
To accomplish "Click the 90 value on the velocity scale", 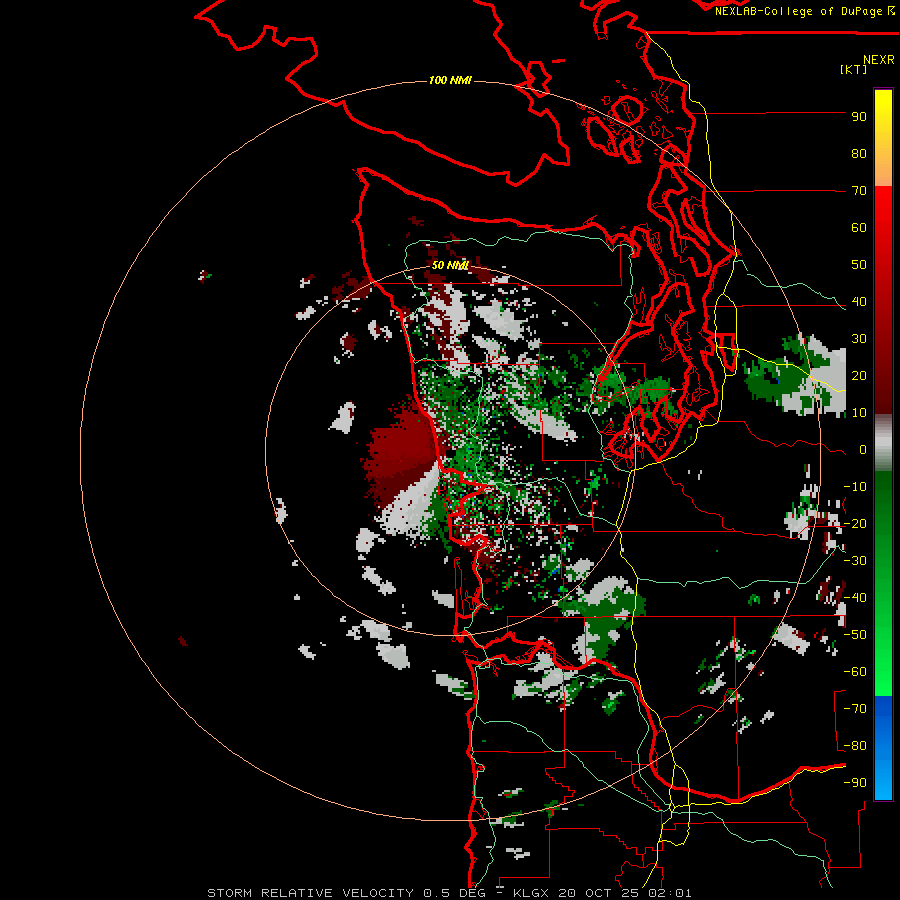I will pos(859,117).
